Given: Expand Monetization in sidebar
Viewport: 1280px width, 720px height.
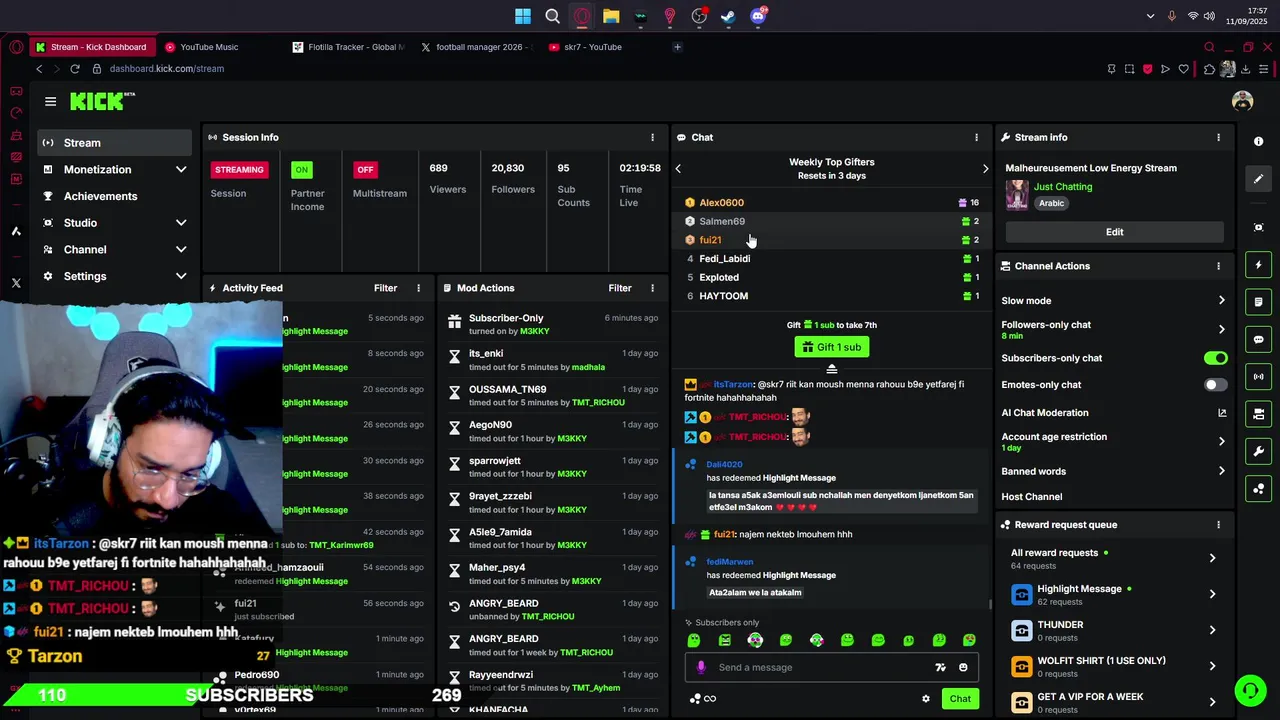Looking at the screenshot, I should click(x=181, y=170).
